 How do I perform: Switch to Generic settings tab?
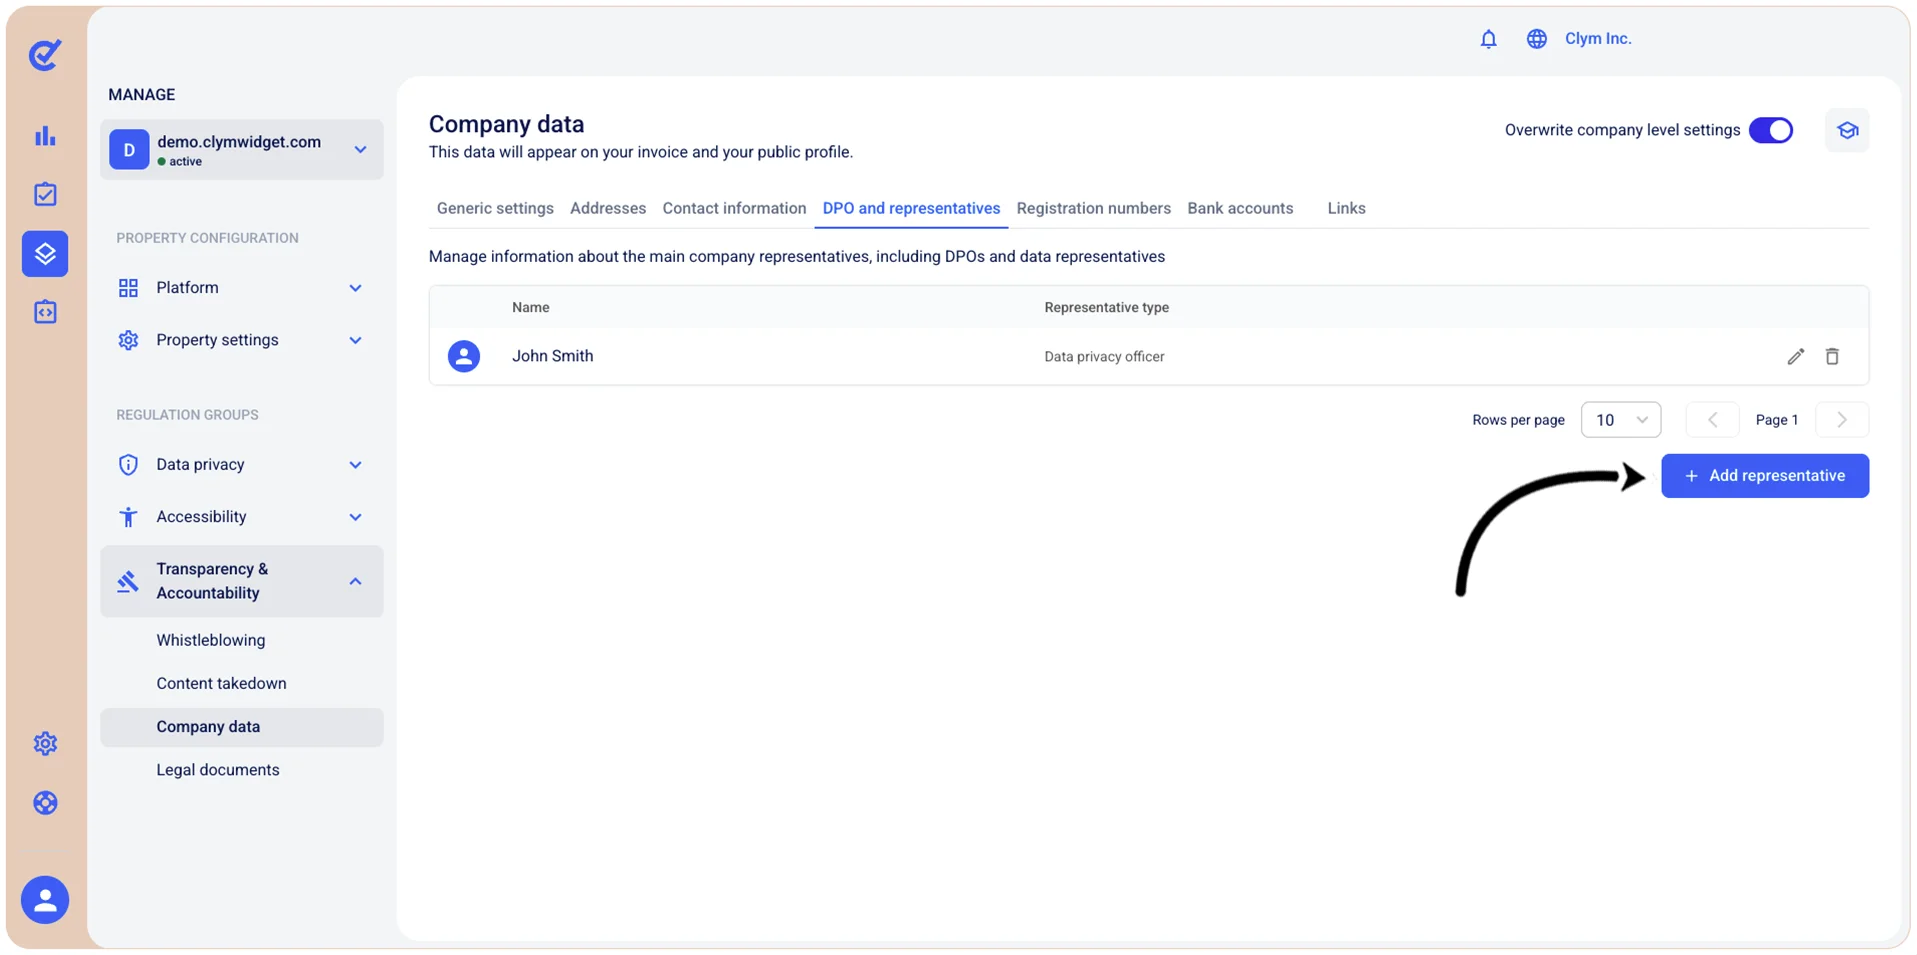pyautogui.click(x=495, y=208)
